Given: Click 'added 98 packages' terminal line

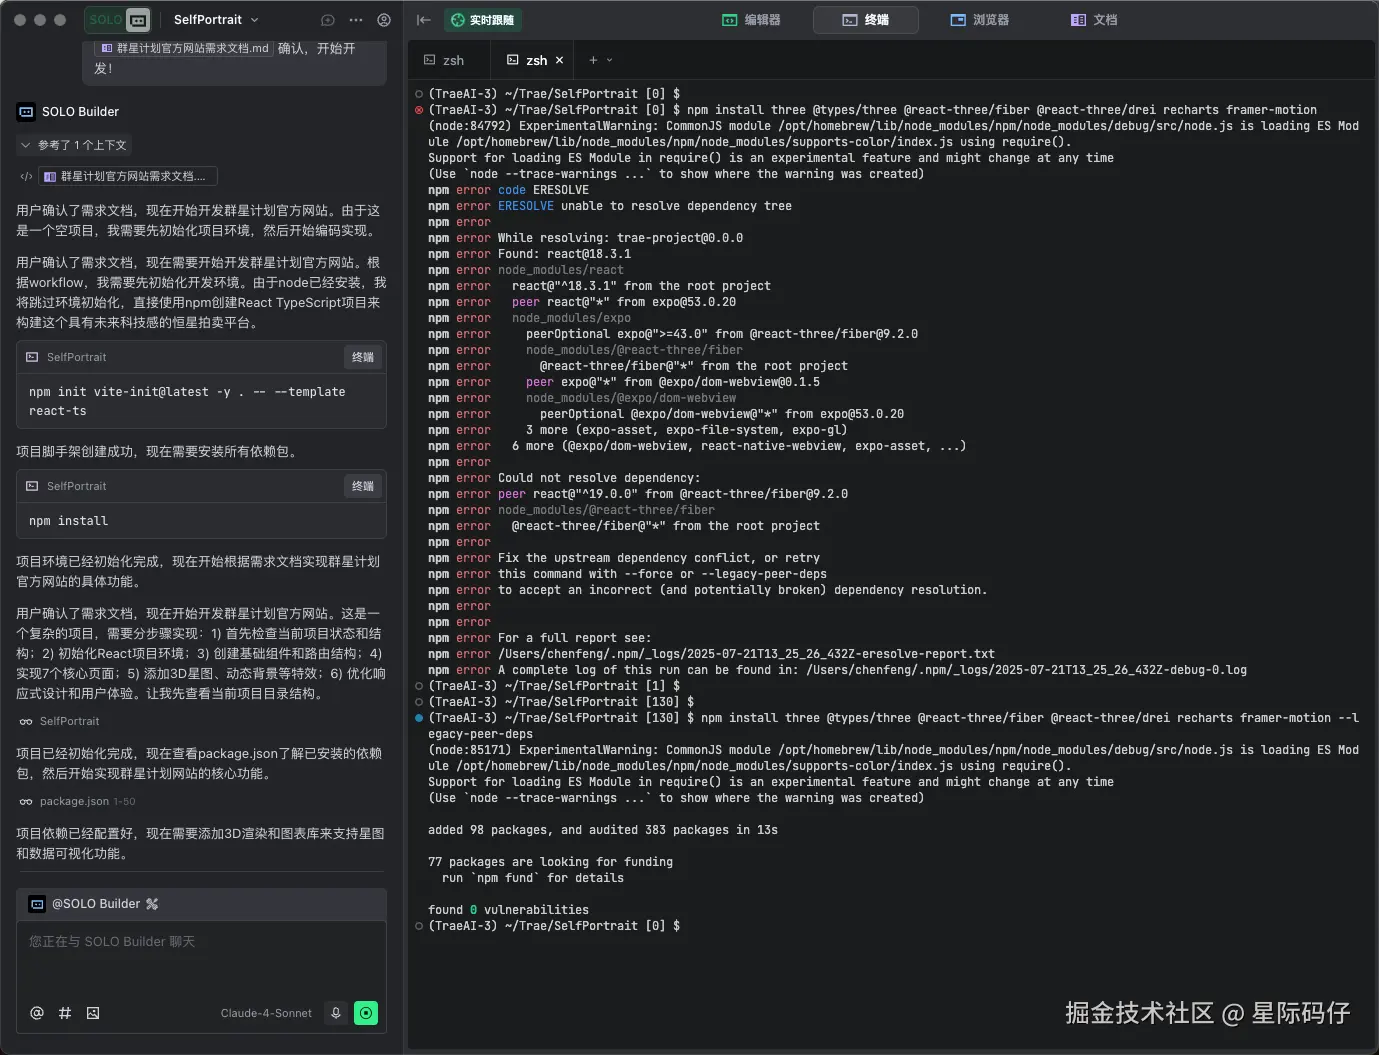Looking at the screenshot, I should coord(603,830).
